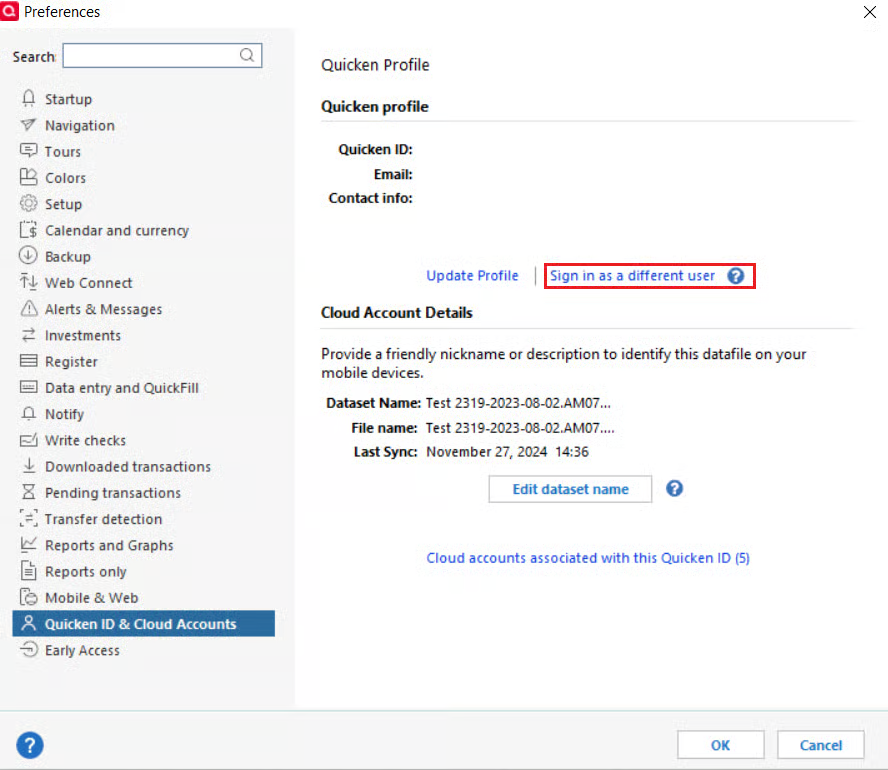Click the Data entry and QuickFill icon

(28, 387)
